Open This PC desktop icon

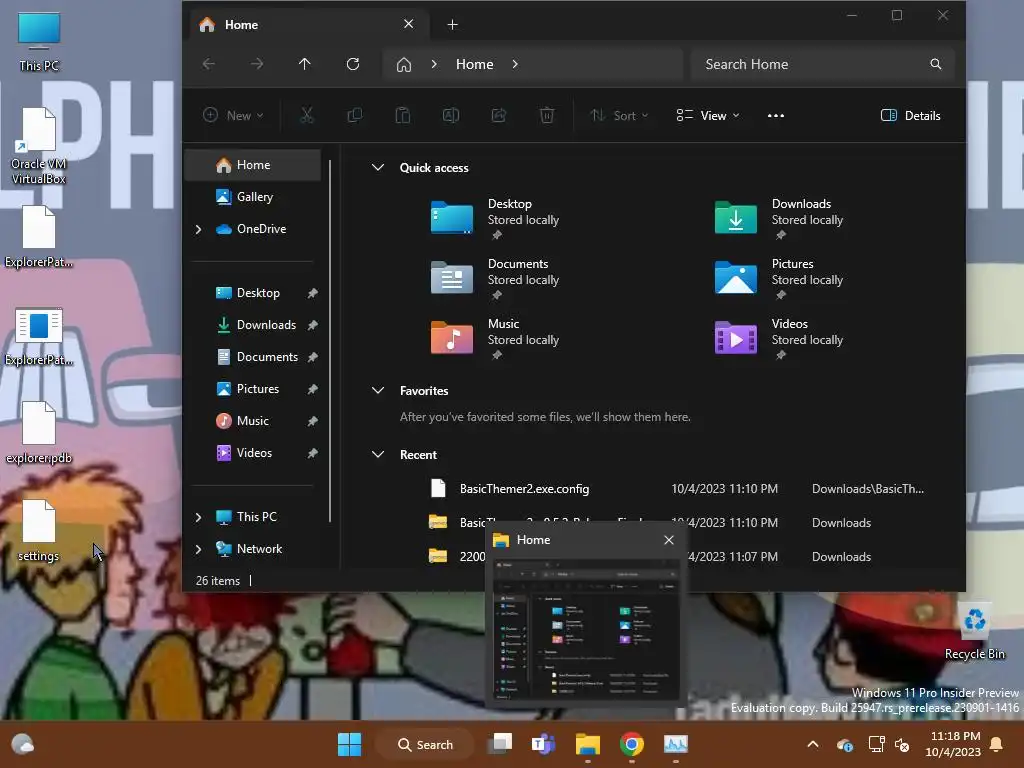(x=39, y=41)
